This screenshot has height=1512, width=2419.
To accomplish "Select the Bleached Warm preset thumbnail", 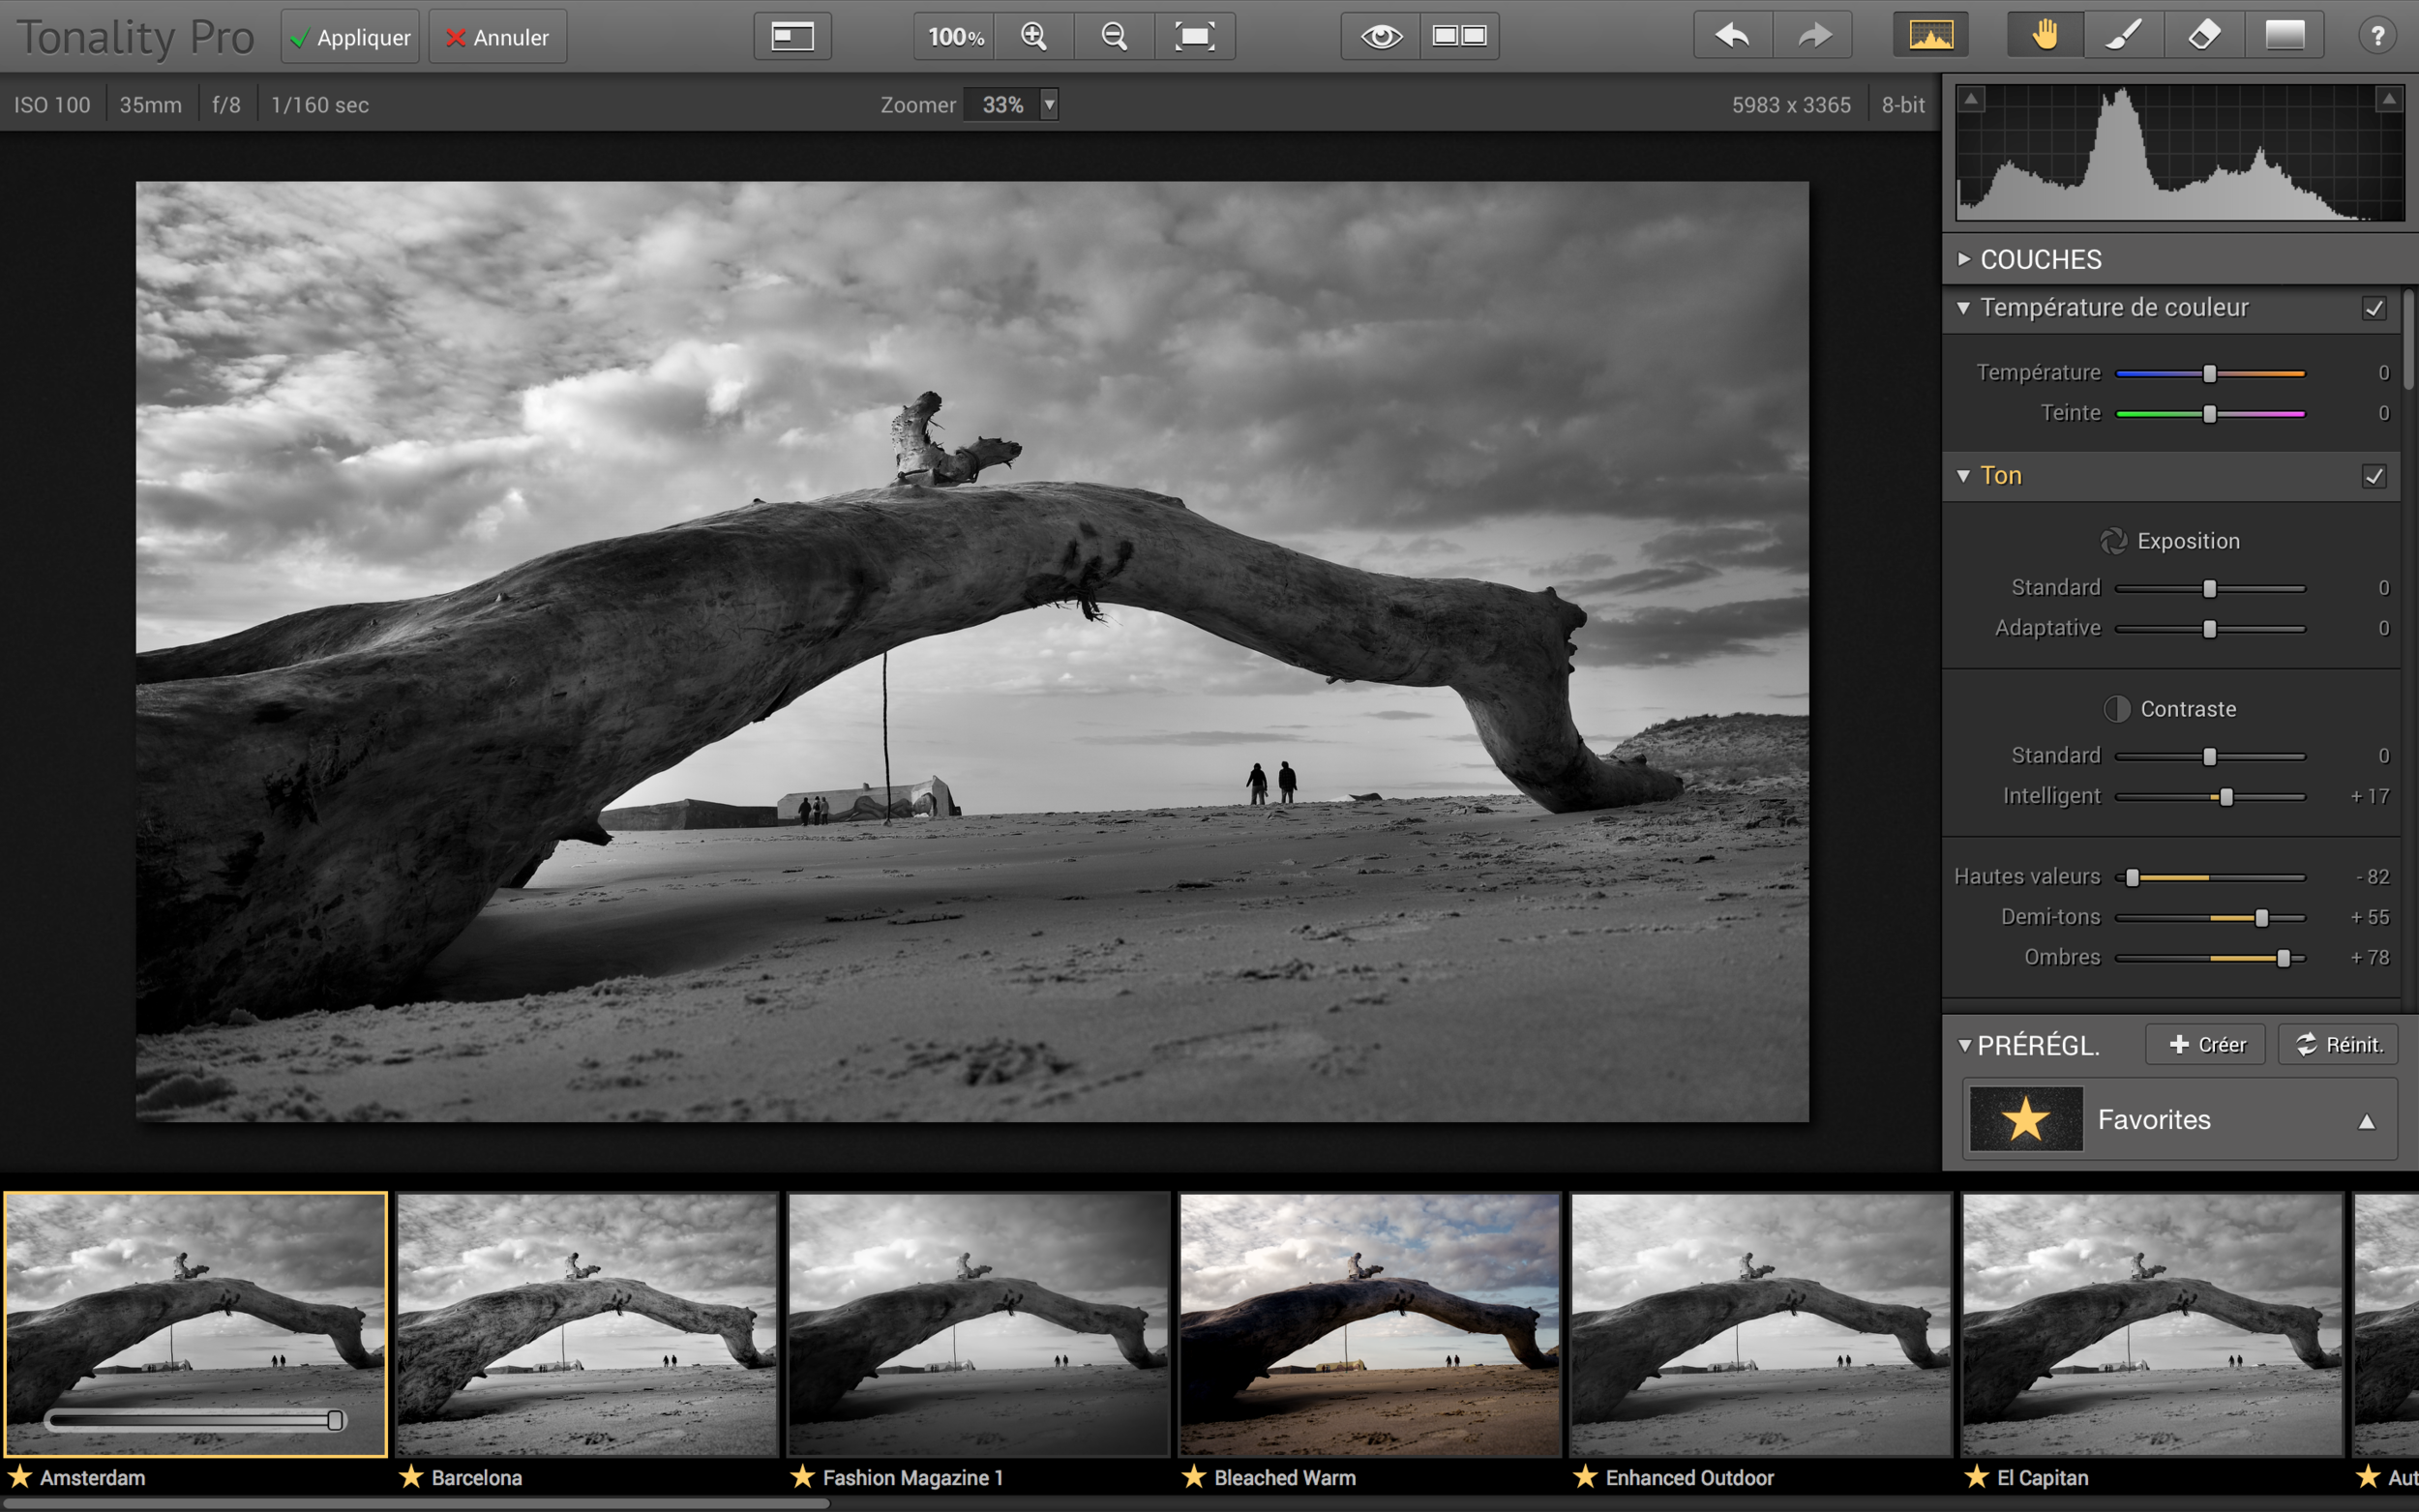I will tap(1370, 1323).
